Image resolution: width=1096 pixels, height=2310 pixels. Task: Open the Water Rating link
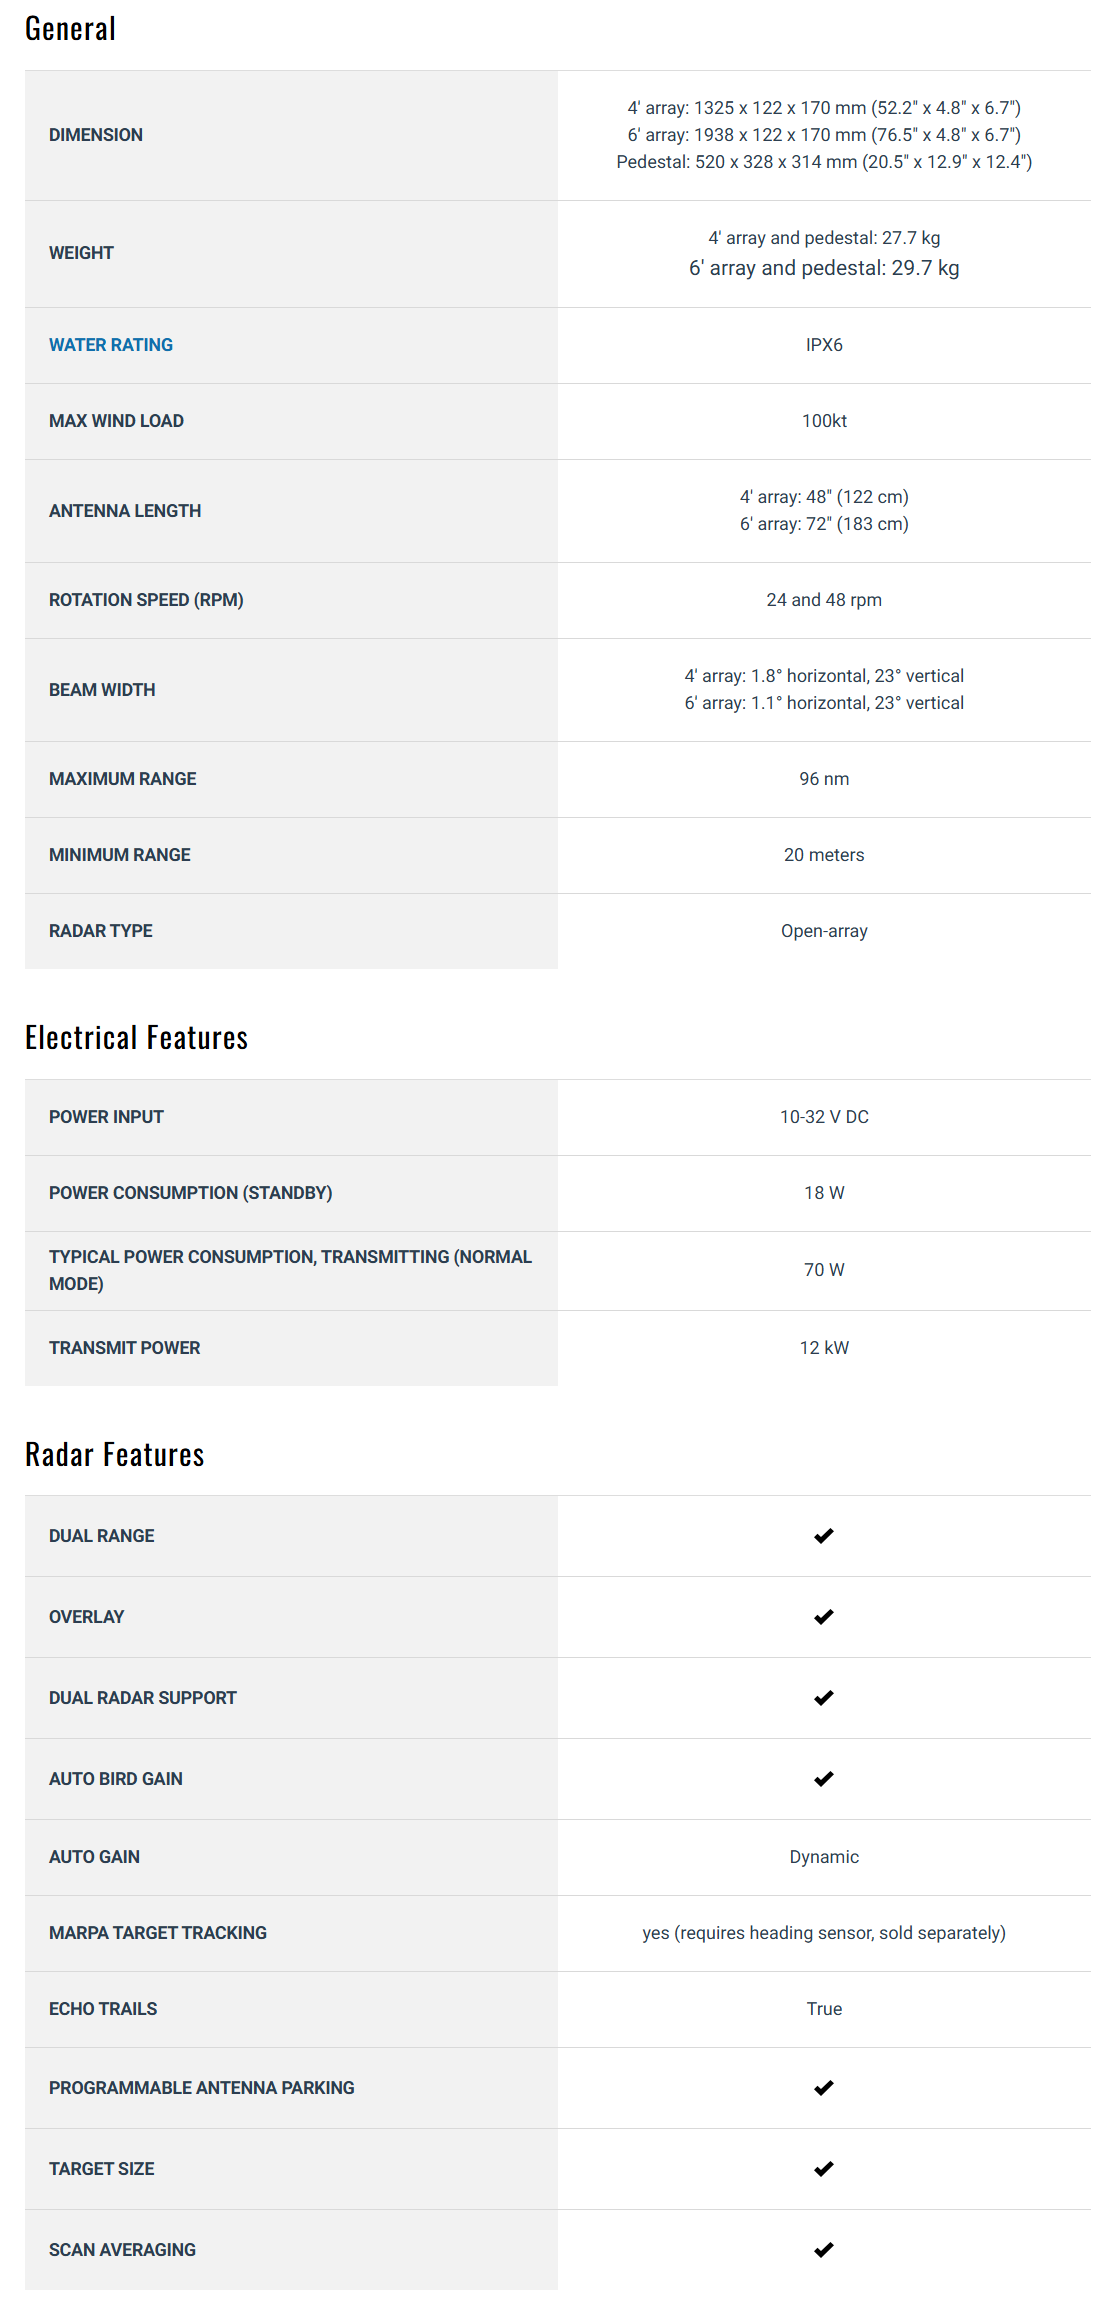click(x=111, y=345)
